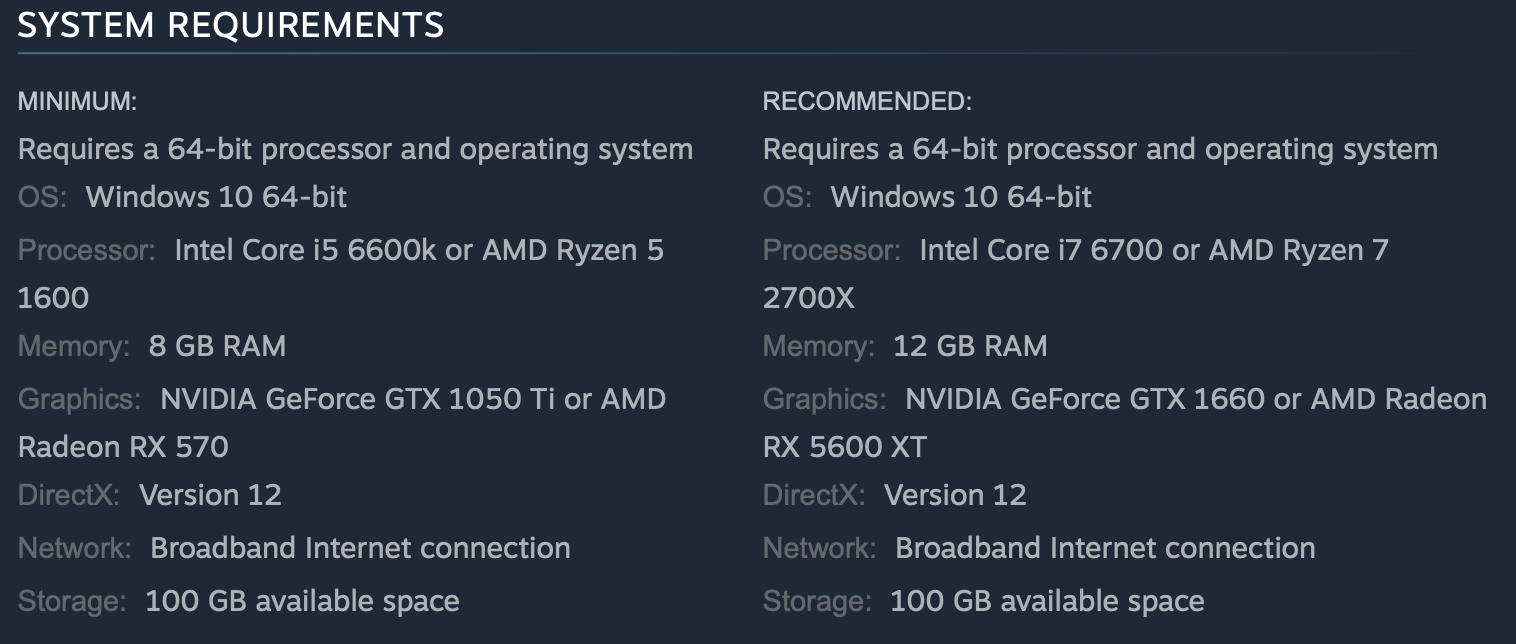Click the recommended OS Windows 10 line
The height and width of the screenshot is (644, 1516).
coord(961,197)
